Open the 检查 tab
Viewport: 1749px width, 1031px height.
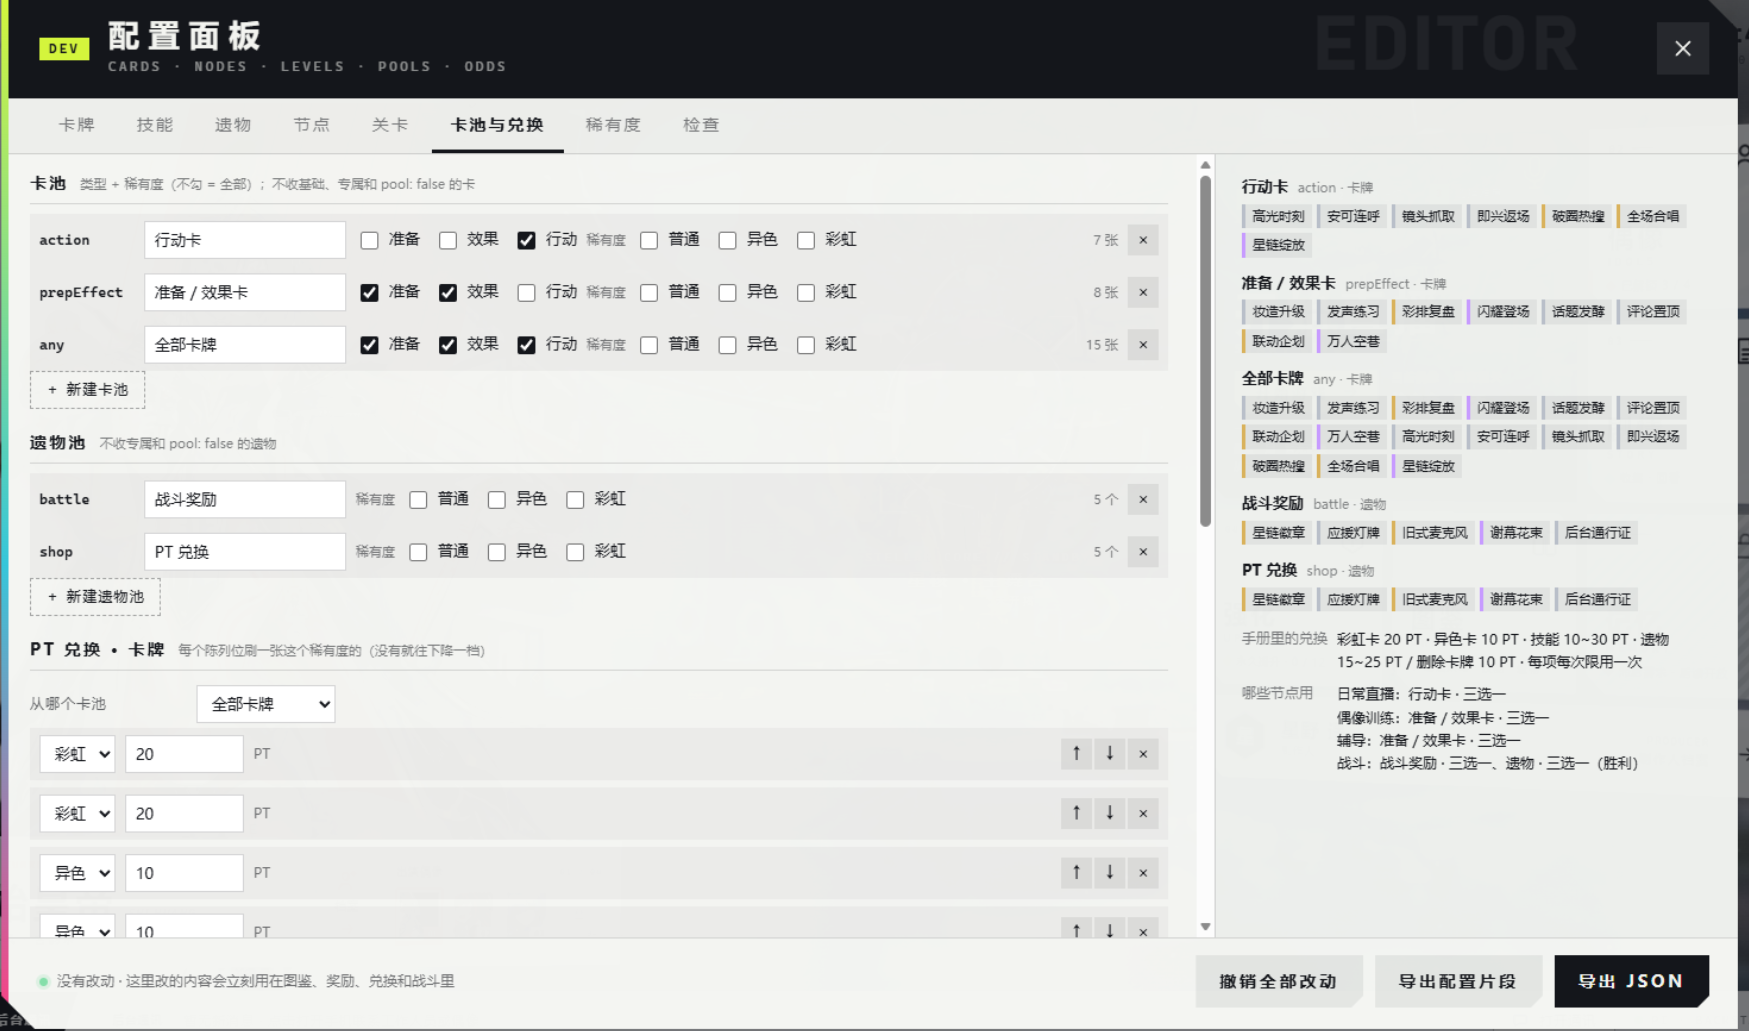tap(701, 125)
